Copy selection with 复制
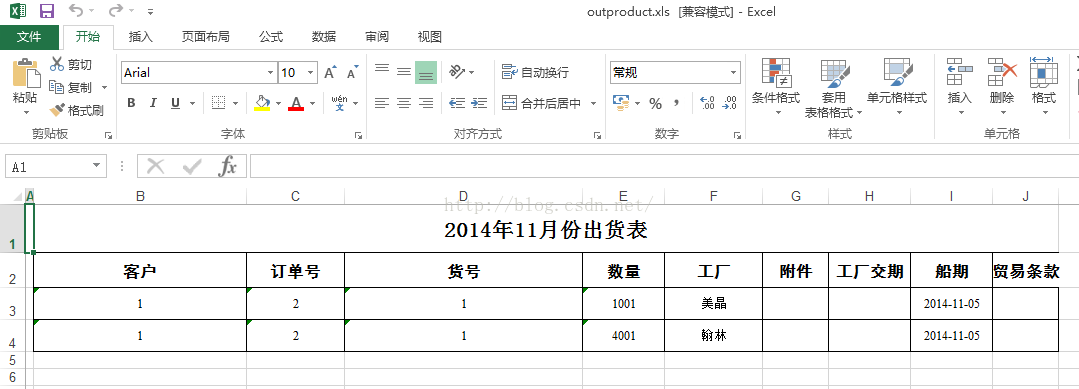Screen dimensions: 1079x389 coord(71,87)
